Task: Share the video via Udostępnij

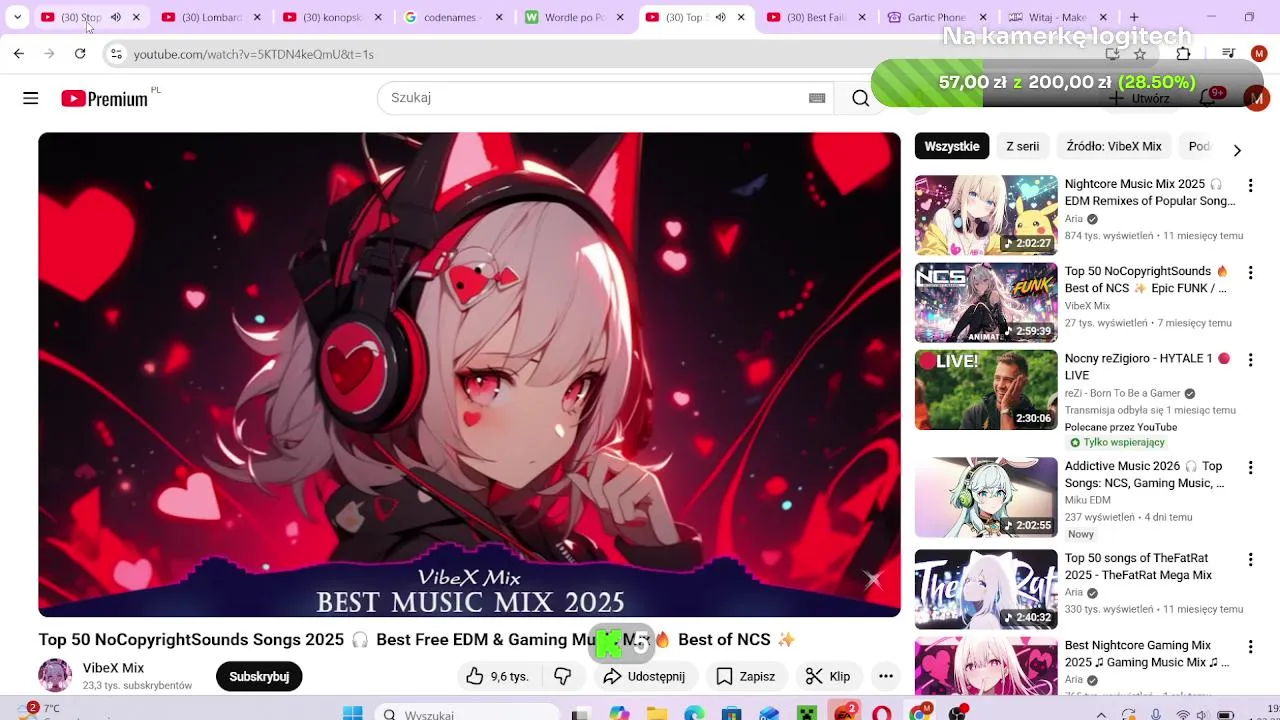Action: pos(644,677)
